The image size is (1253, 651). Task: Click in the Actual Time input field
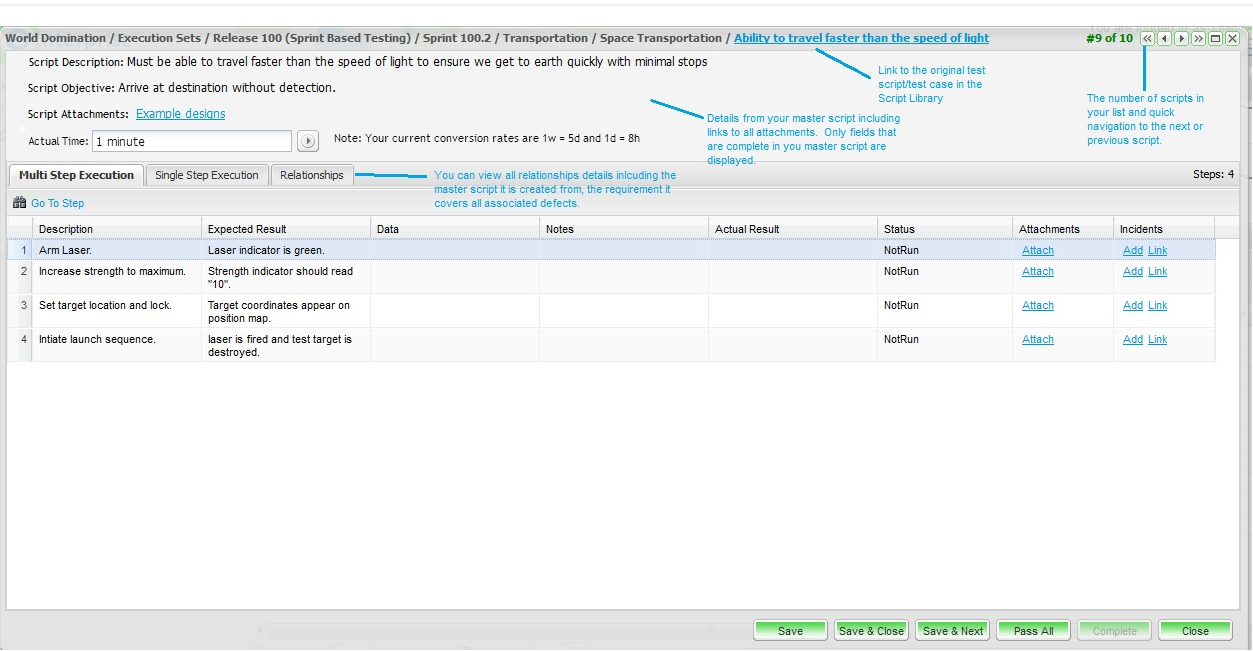pos(191,142)
